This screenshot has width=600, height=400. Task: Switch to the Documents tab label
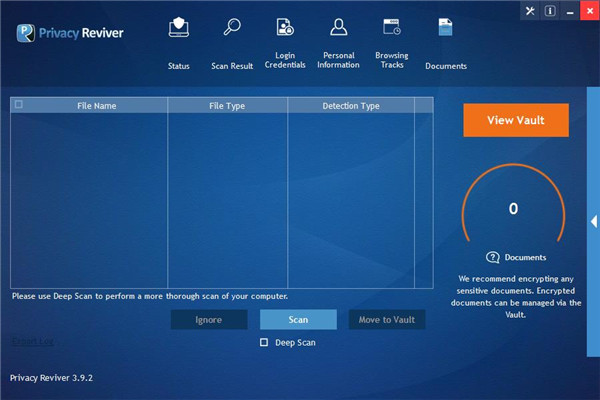pyautogui.click(x=446, y=66)
